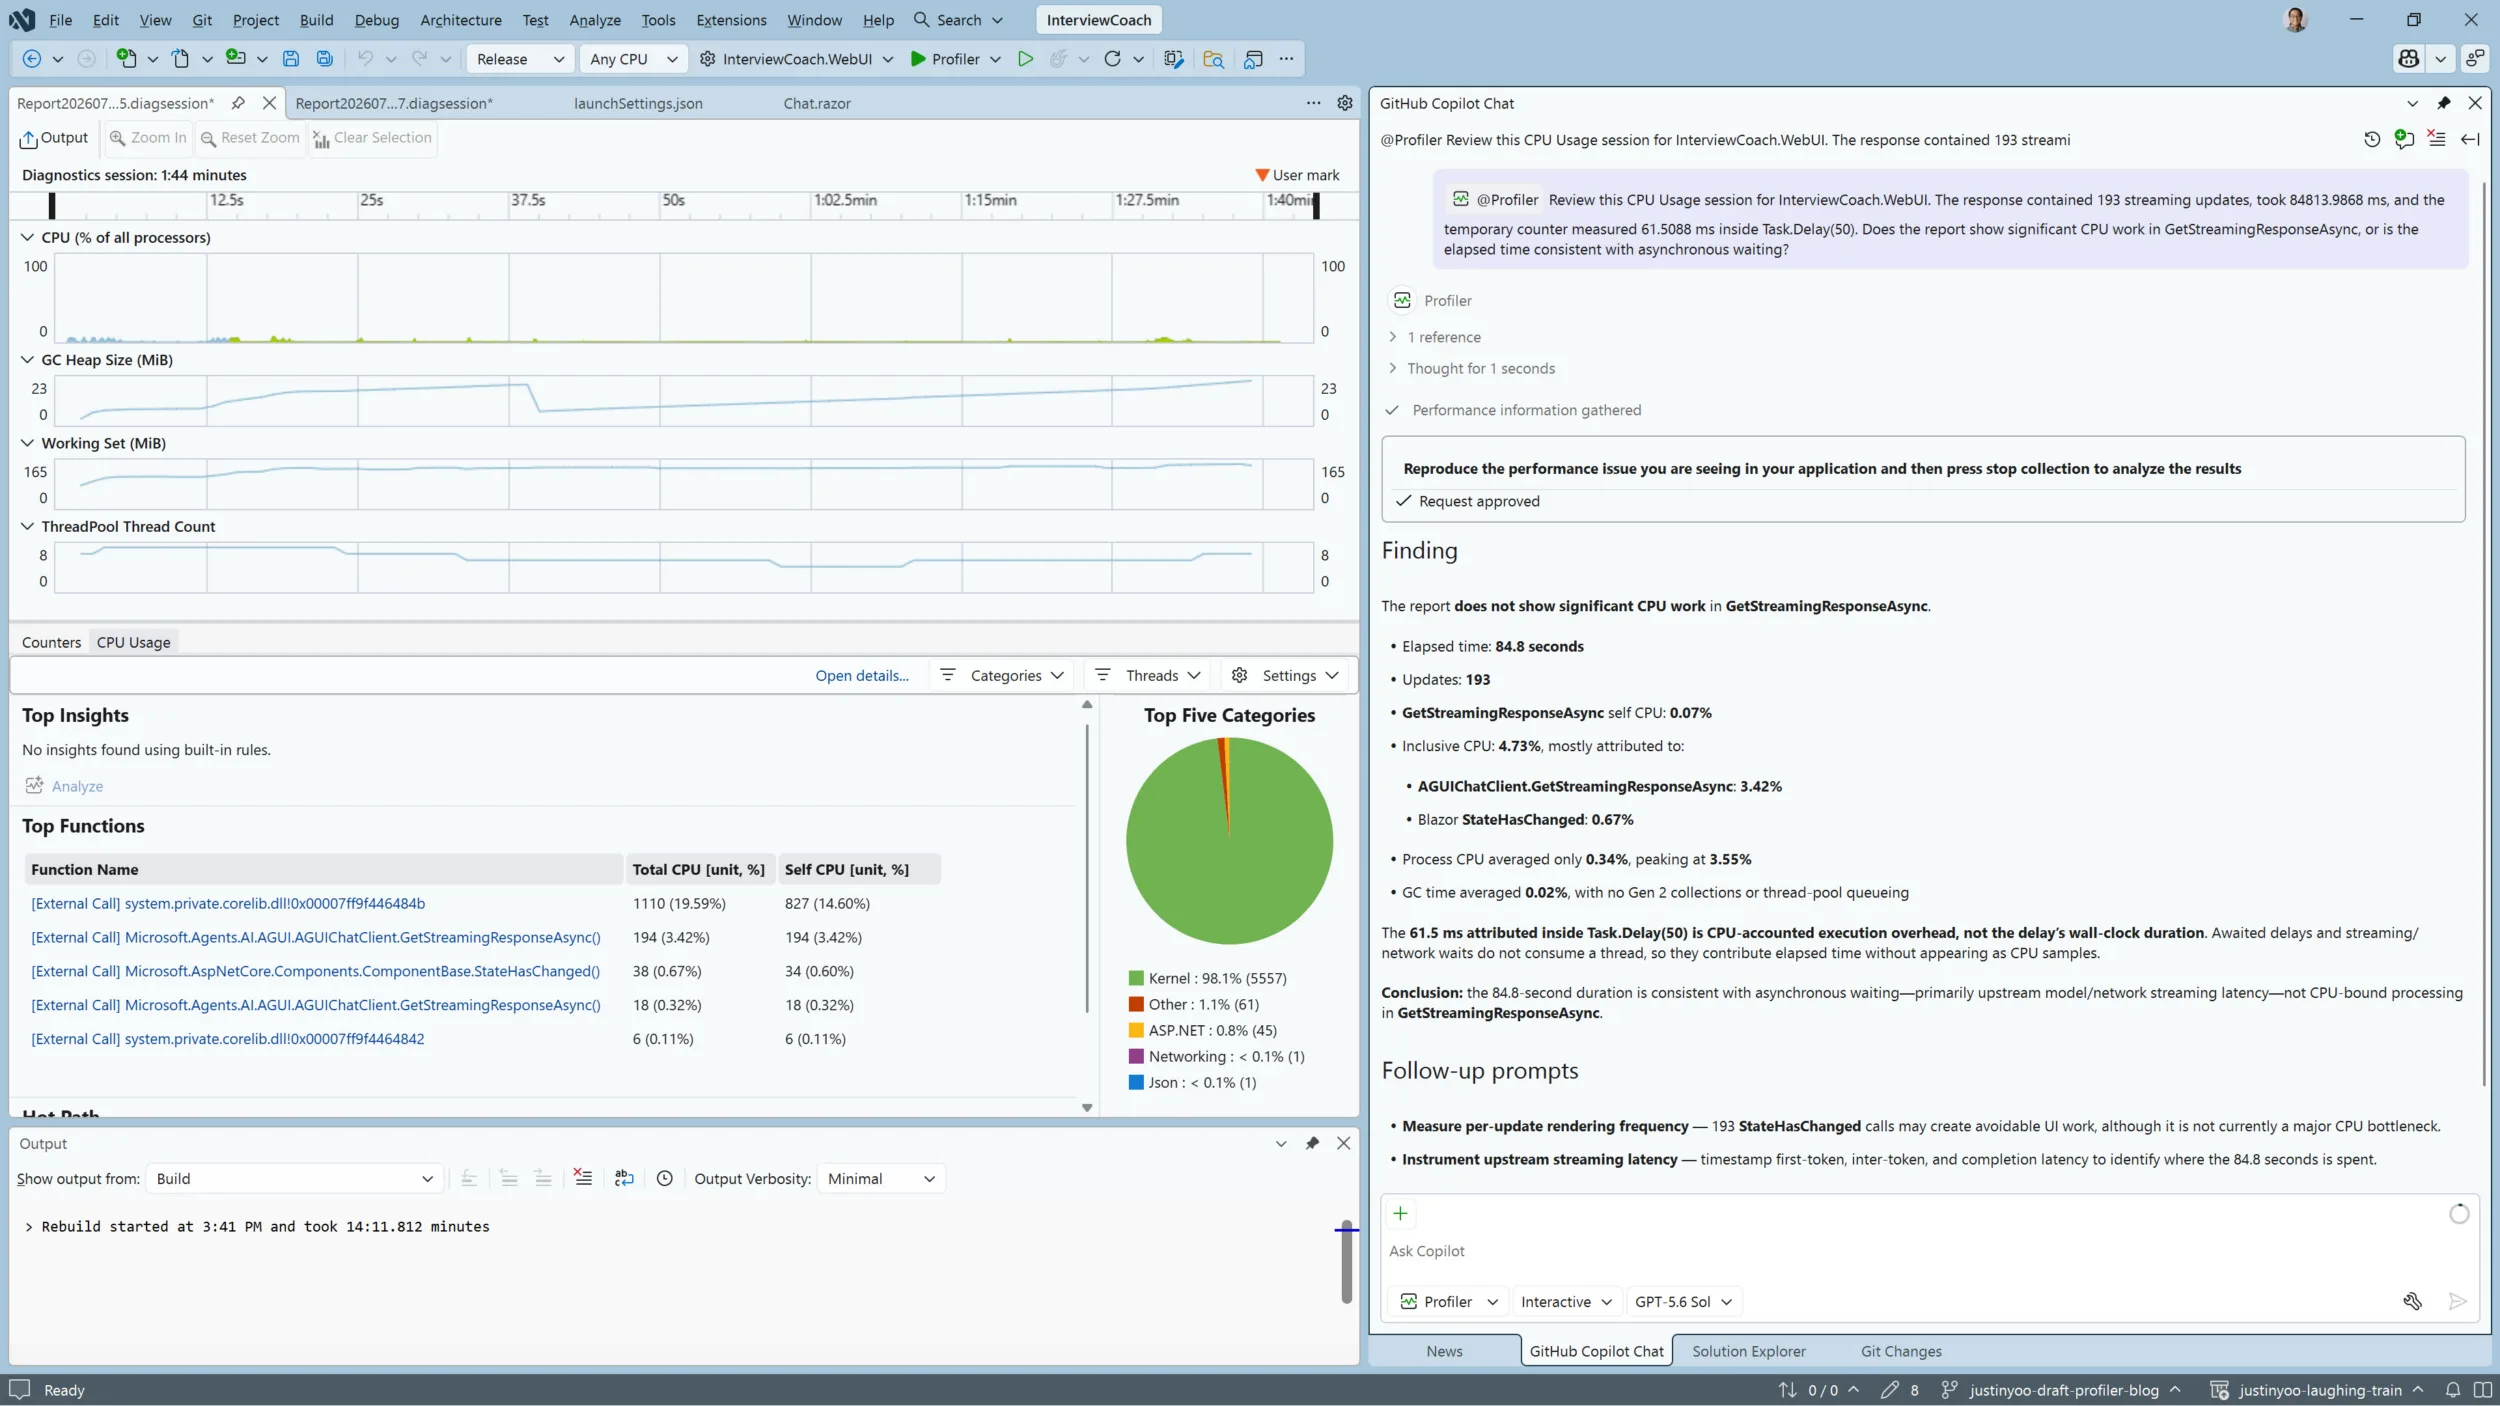The image size is (2500, 1406).
Task: Start a new Copilot chat thread
Action: 2404,140
